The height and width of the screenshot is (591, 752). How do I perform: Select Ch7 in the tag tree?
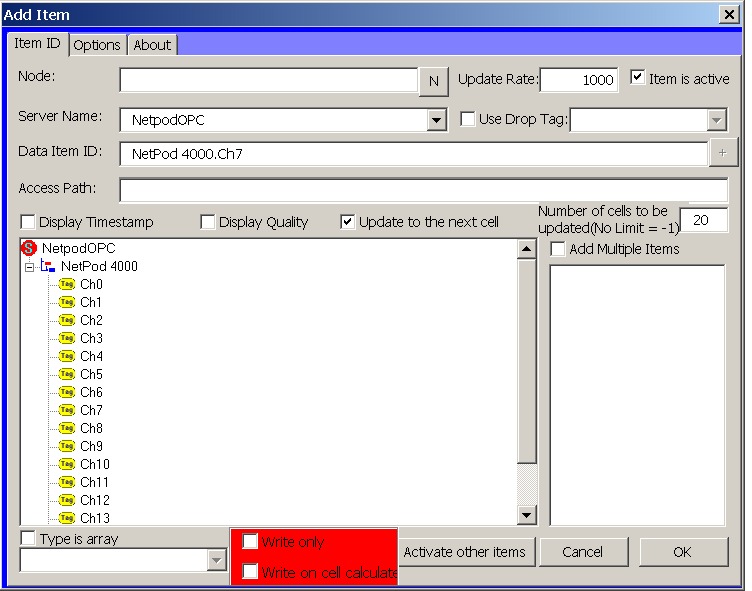91,410
